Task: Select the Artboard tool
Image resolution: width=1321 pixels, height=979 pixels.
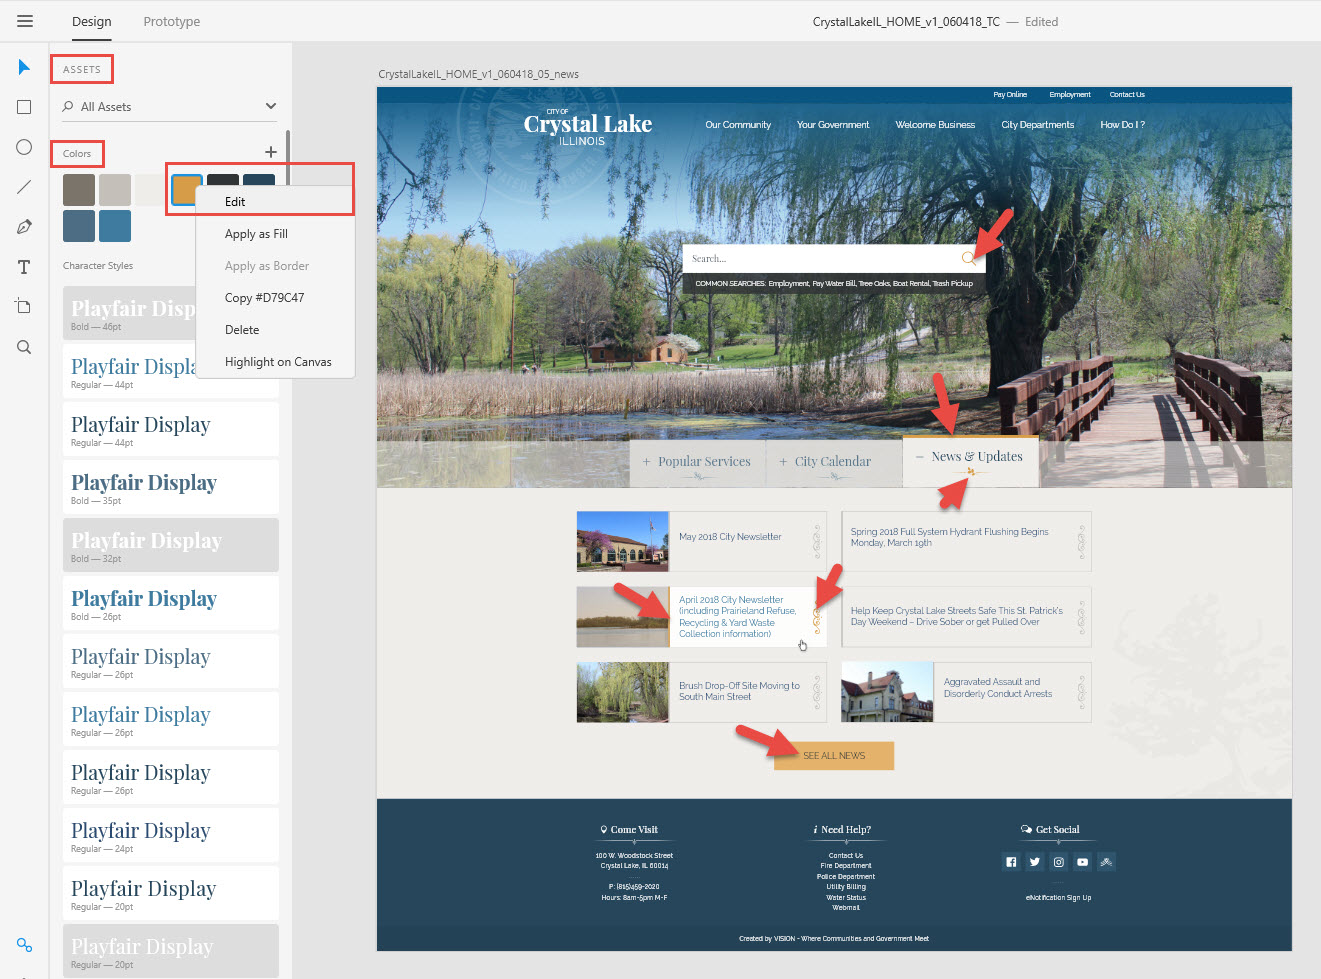Action: pos(24,306)
